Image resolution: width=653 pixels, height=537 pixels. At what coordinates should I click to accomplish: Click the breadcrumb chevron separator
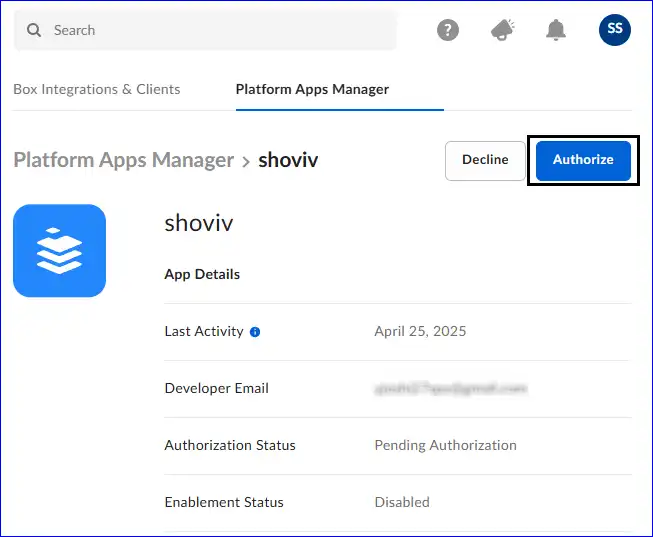click(246, 160)
